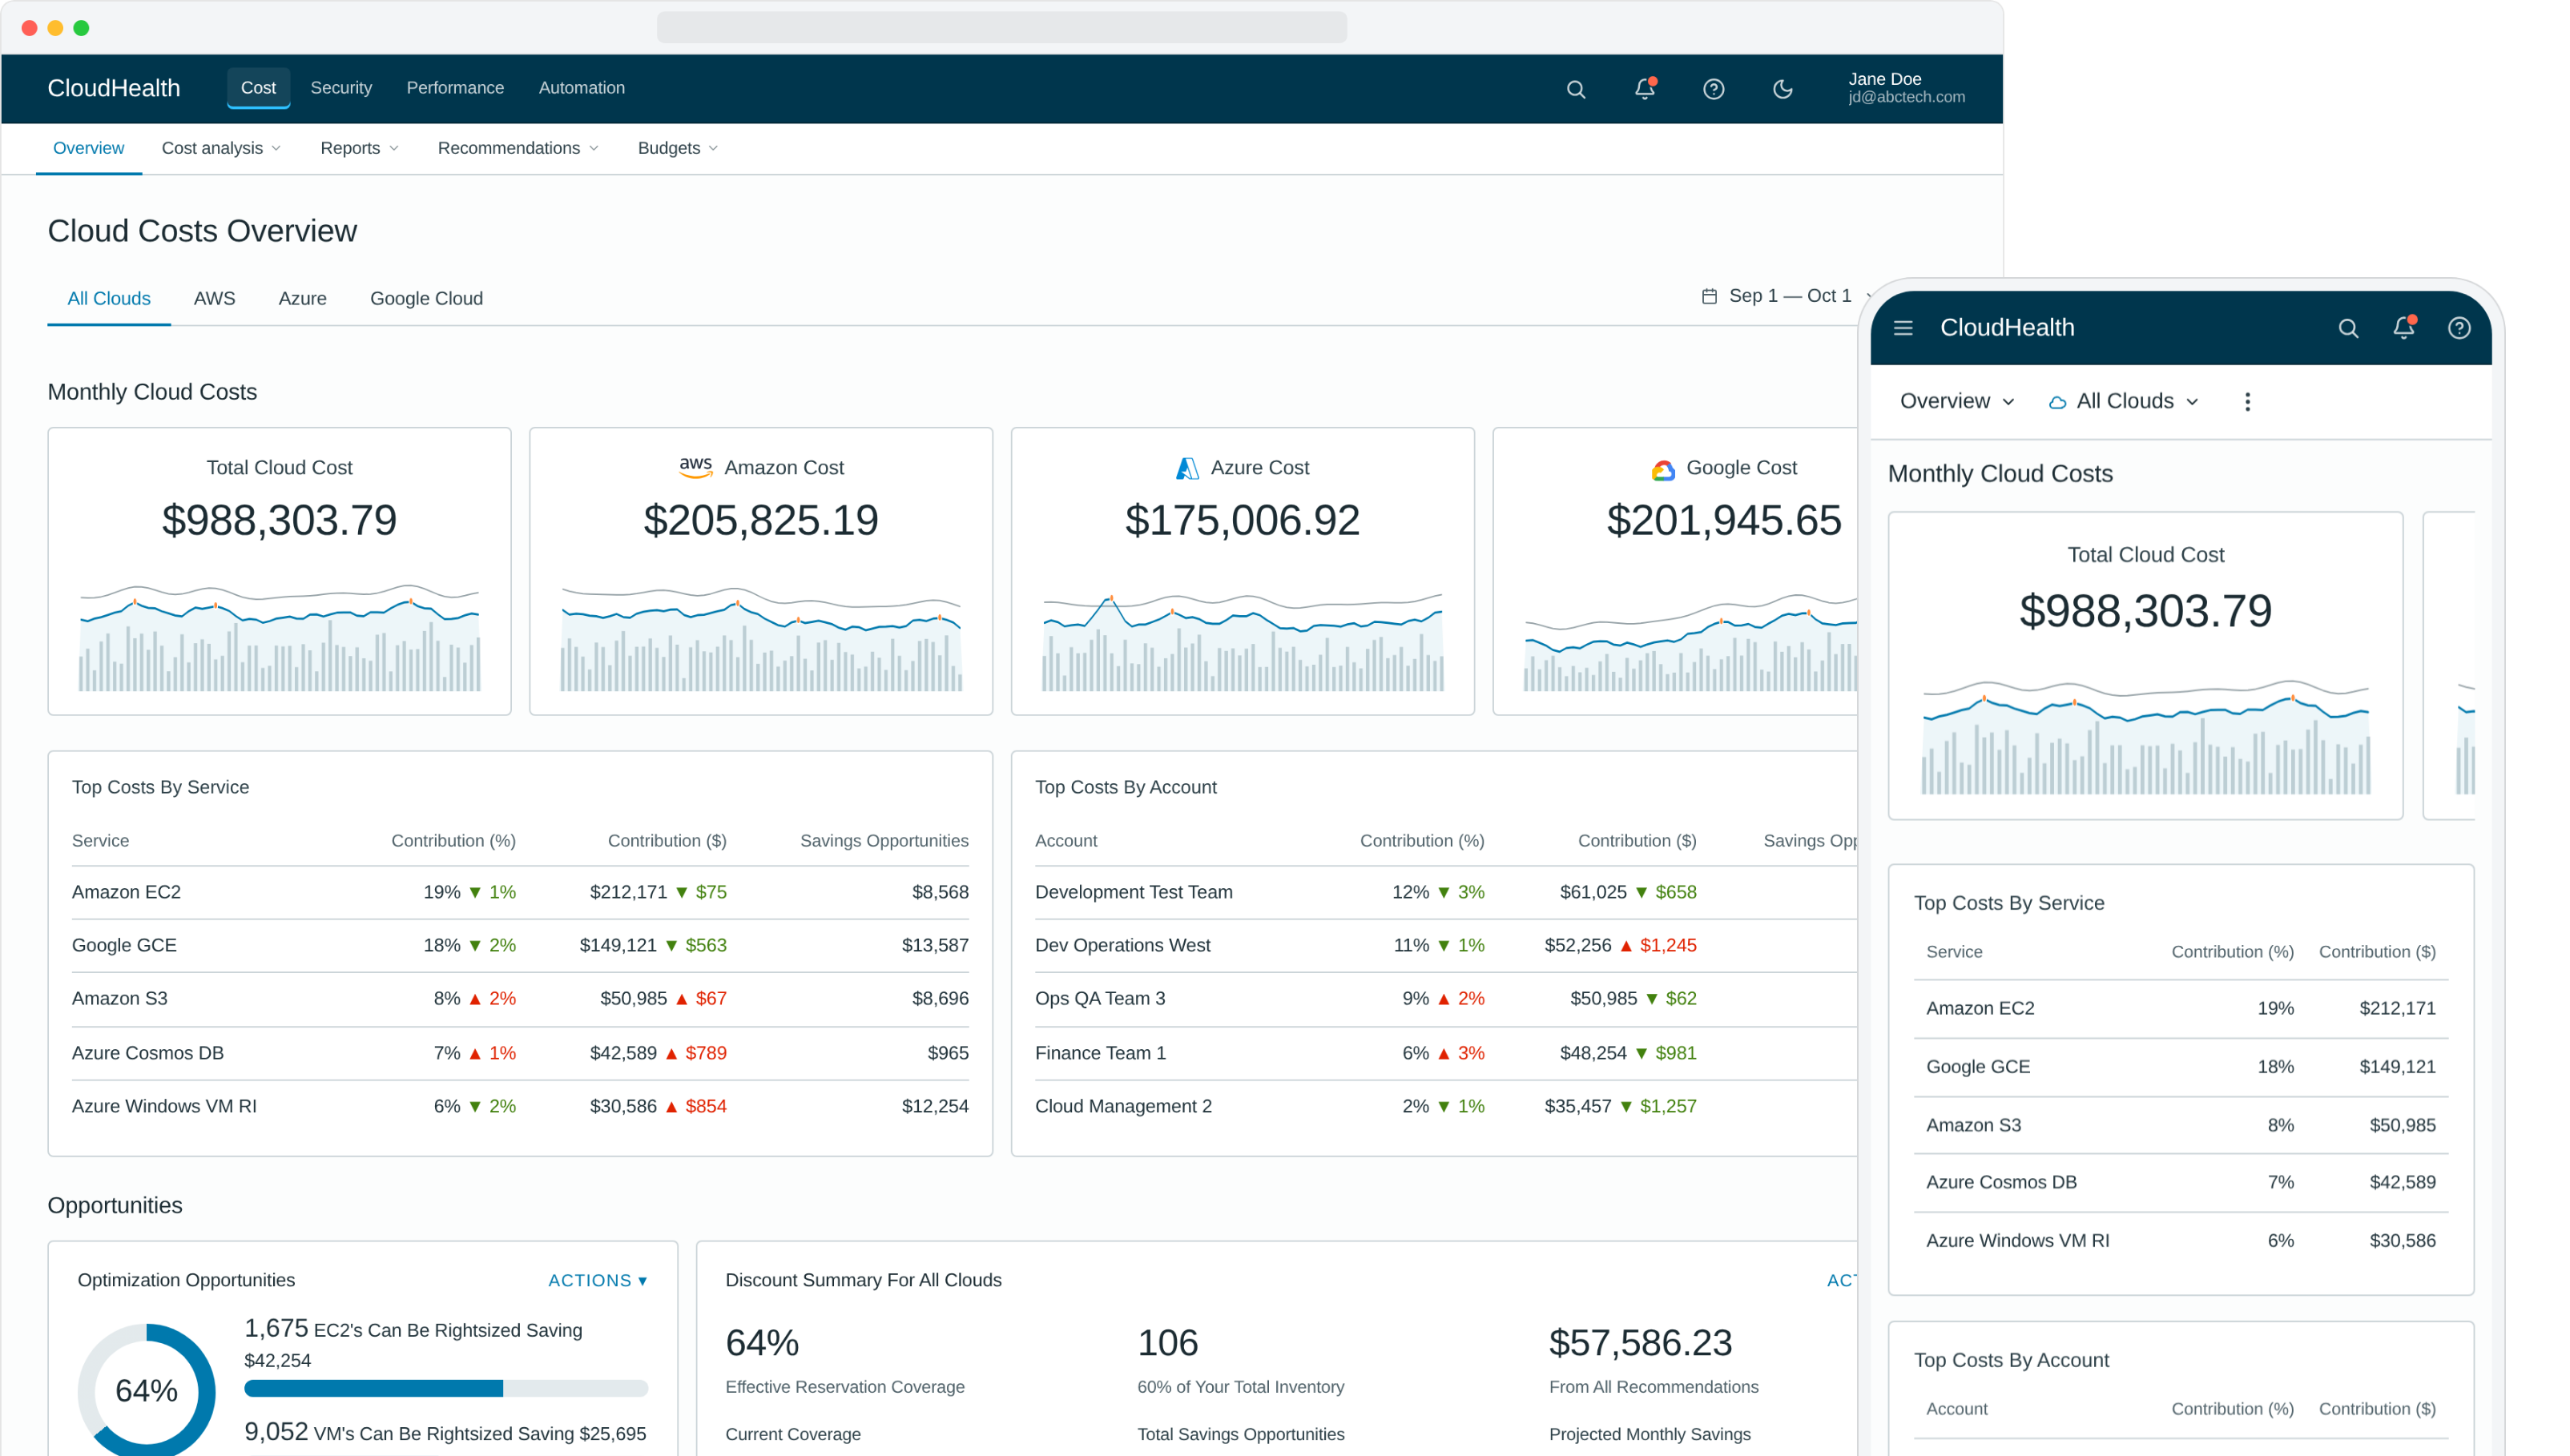Click the calendar icon by date range

coord(1709,296)
